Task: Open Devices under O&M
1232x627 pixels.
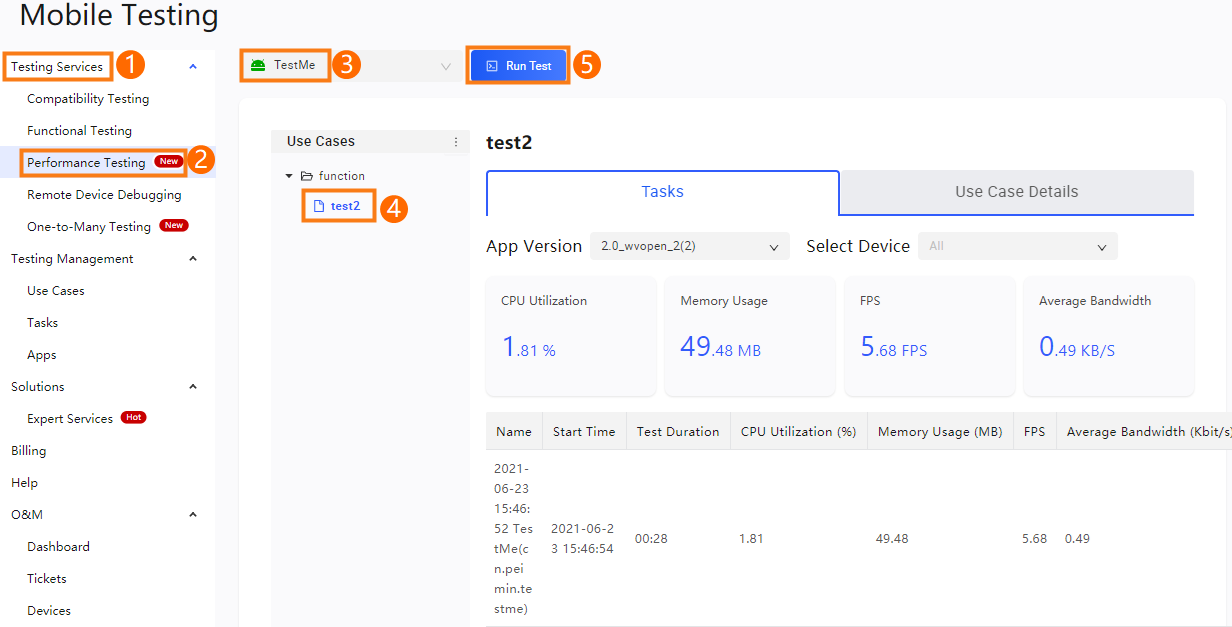Action: pos(49,611)
